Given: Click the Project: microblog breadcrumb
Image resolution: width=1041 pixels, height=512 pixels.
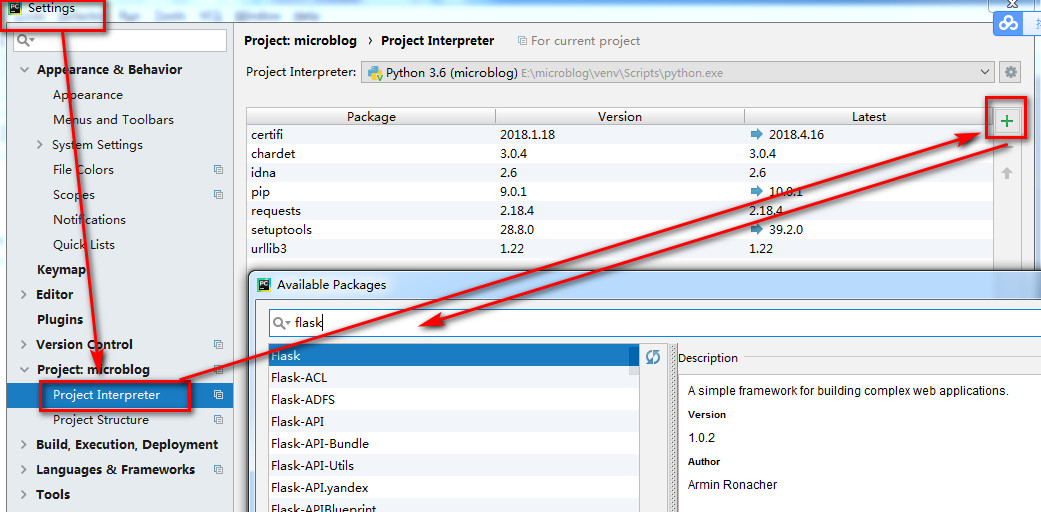Looking at the screenshot, I should 300,41.
